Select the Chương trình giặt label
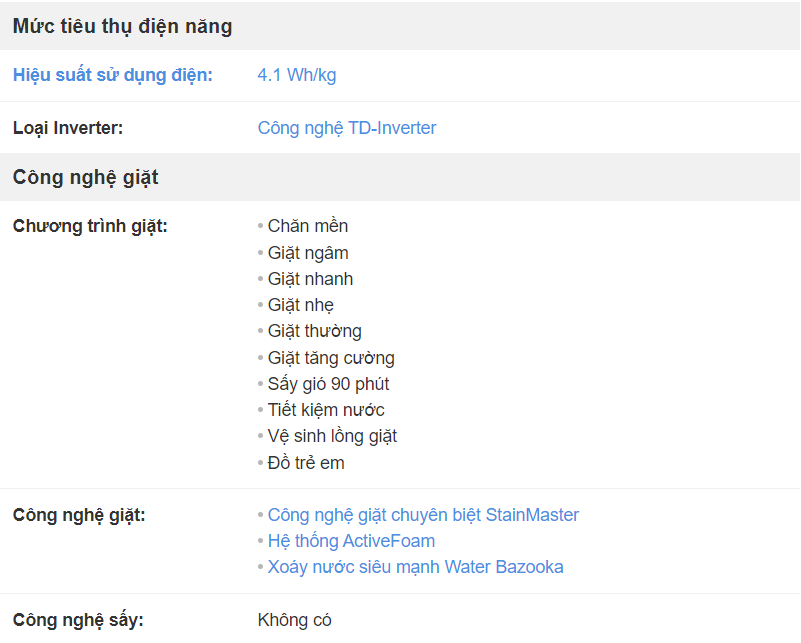The width and height of the screenshot is (801, 643). tap(90, 226)
